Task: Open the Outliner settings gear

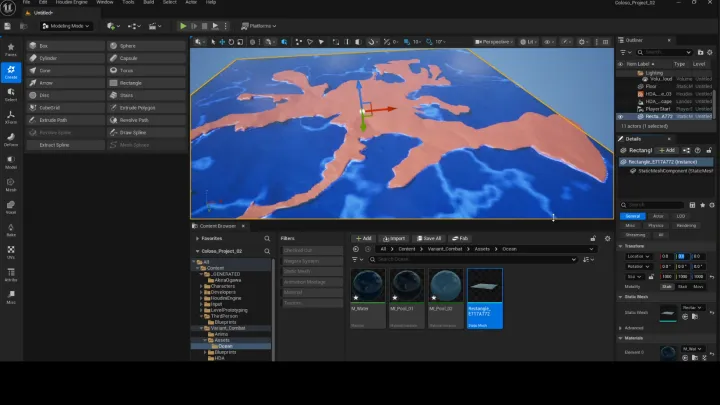Action: (710, 52)
